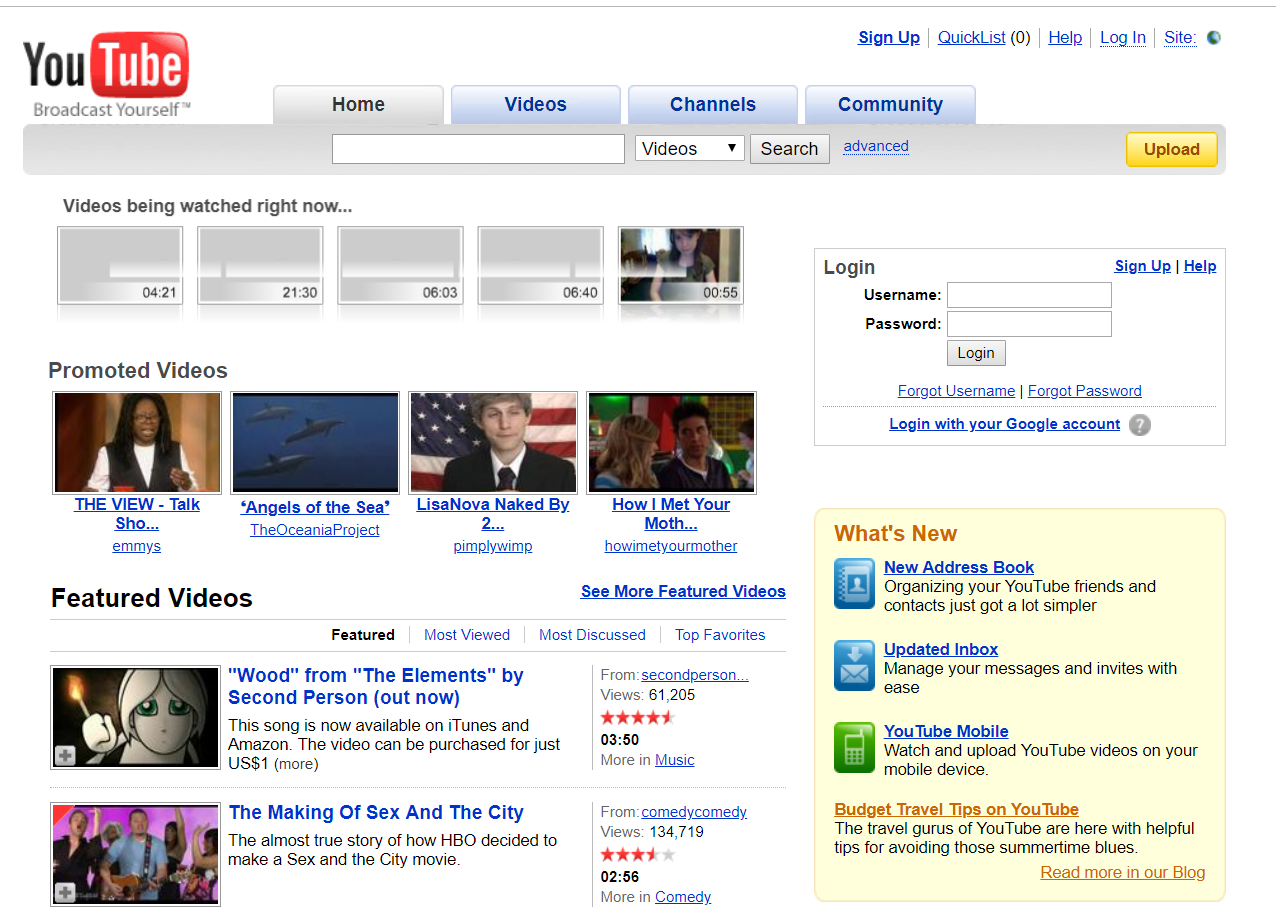Open the Videos search category dropdown
The height and width of the screenshot is (909, 1276).
pos(690,148)
